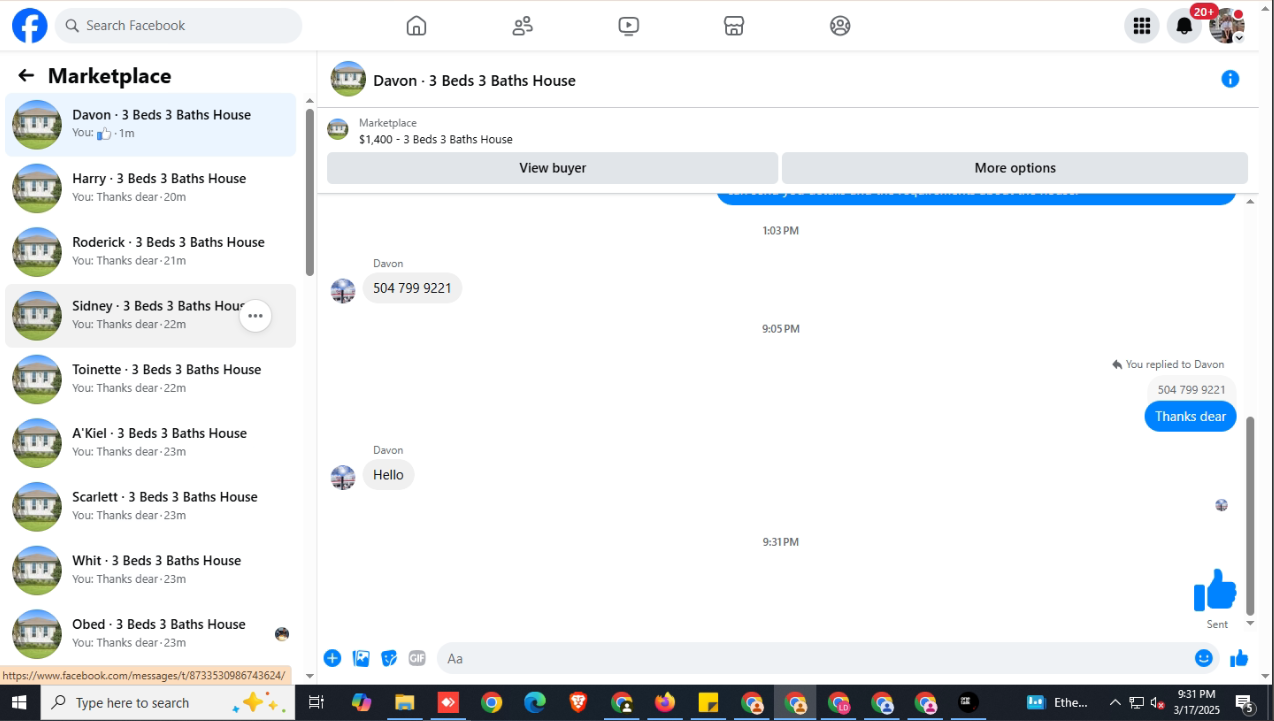Click the Hello message from Davon
1274x721 pixels.
coord(388,475)
